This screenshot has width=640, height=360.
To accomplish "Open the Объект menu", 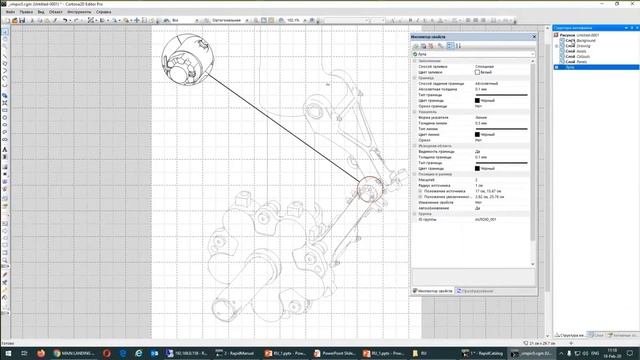I will (56, 12).
